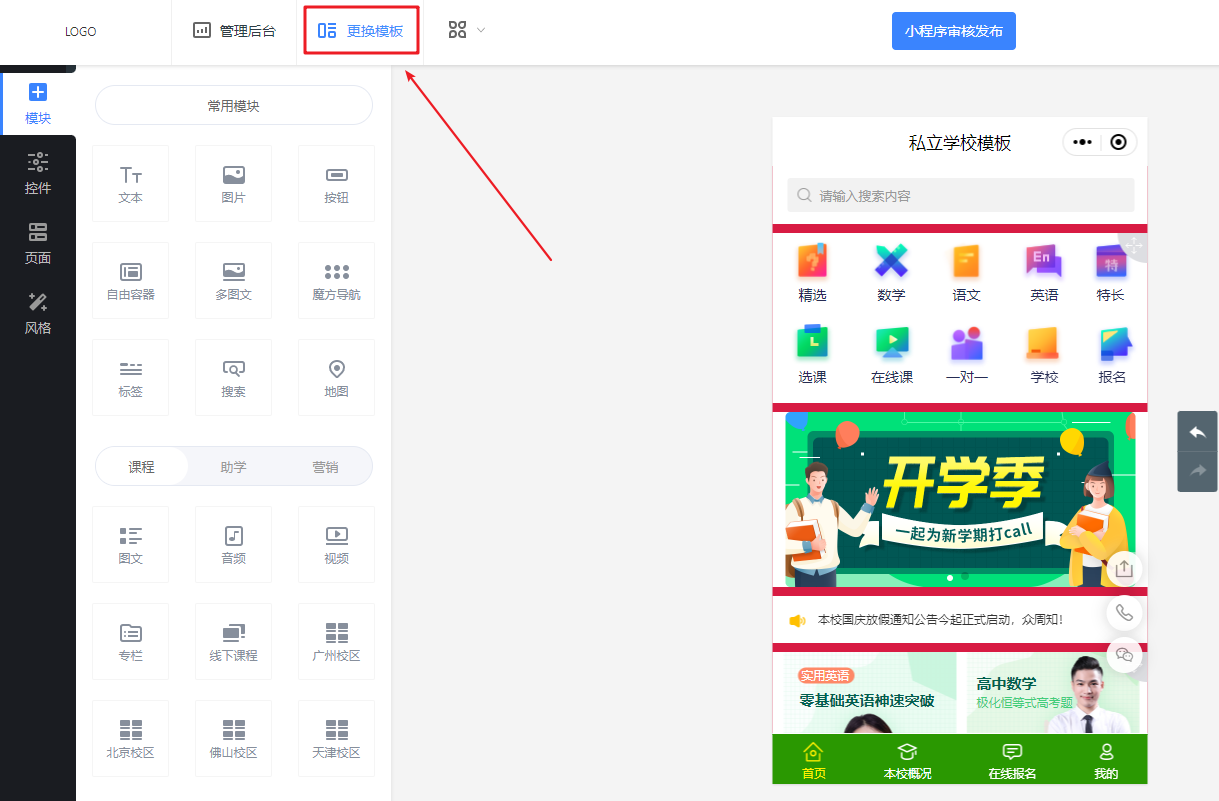
Task: Insert the 自由容器 module
Action: point(130,281)
